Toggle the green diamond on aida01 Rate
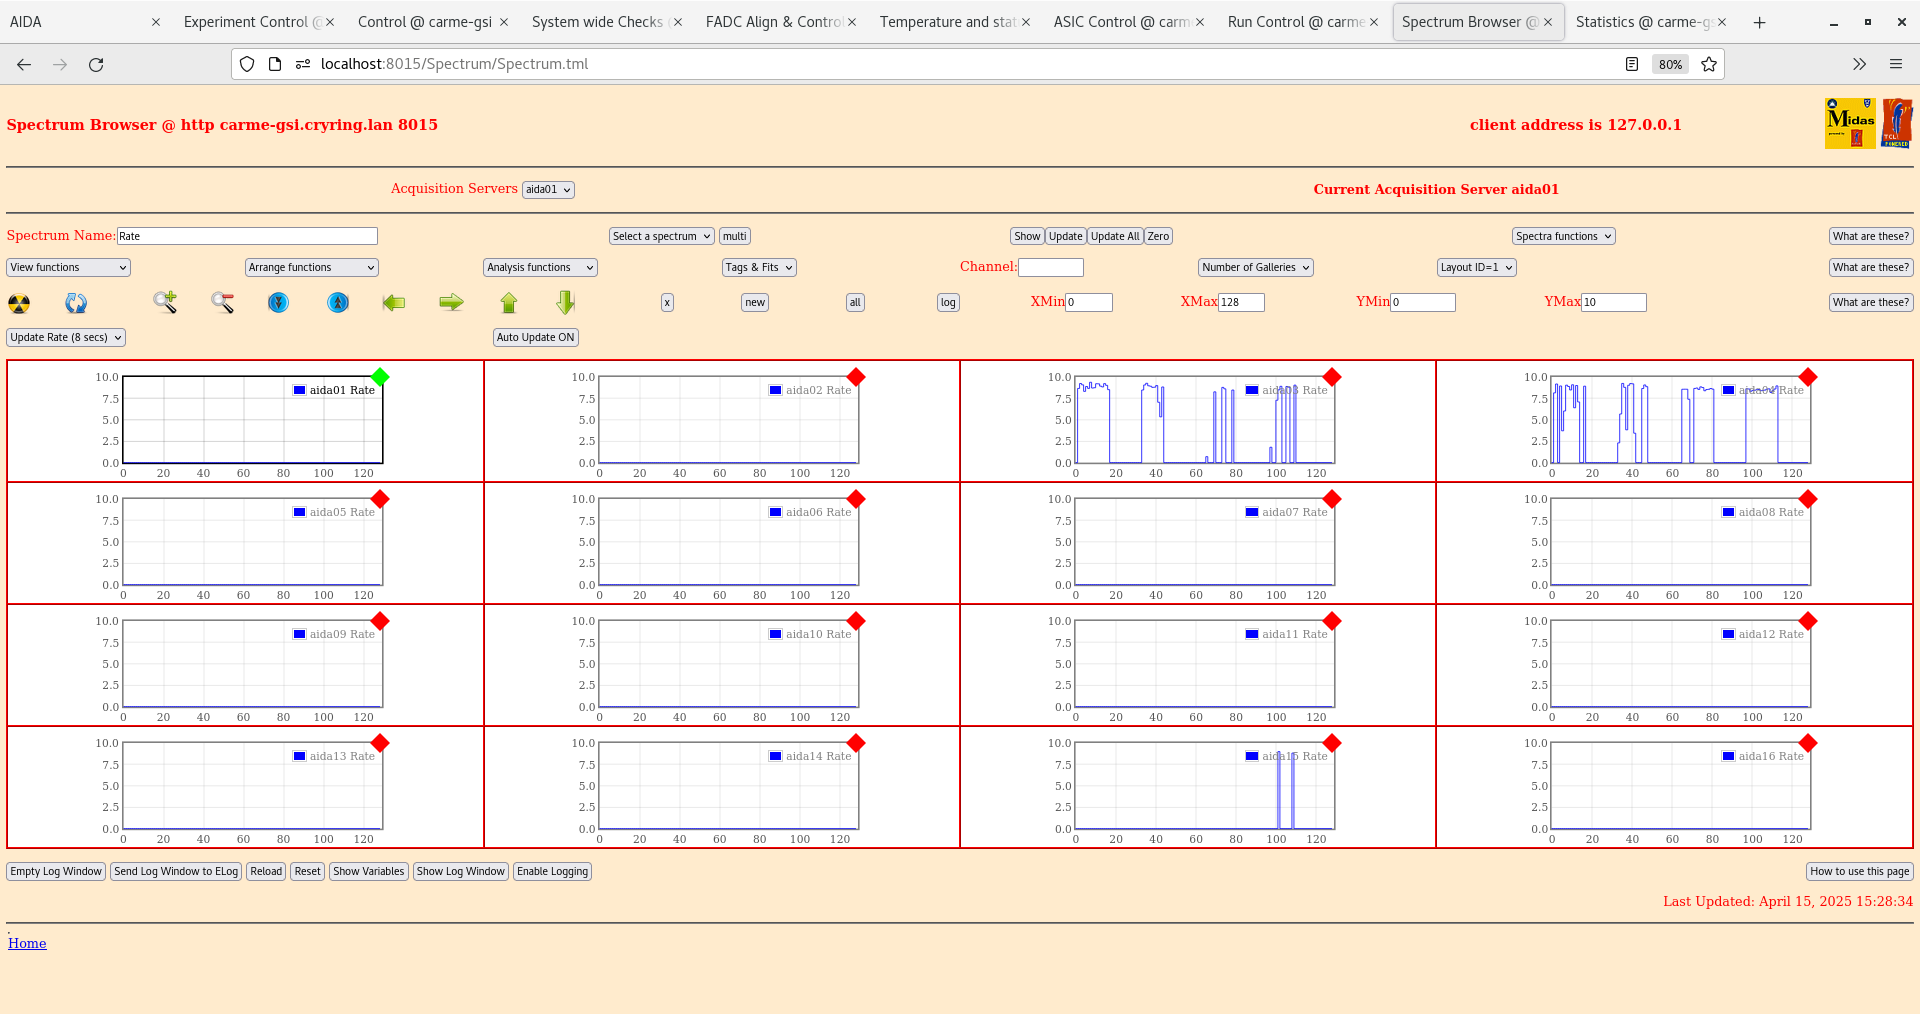The image size is (1920, 1014). tap(380, 377)
